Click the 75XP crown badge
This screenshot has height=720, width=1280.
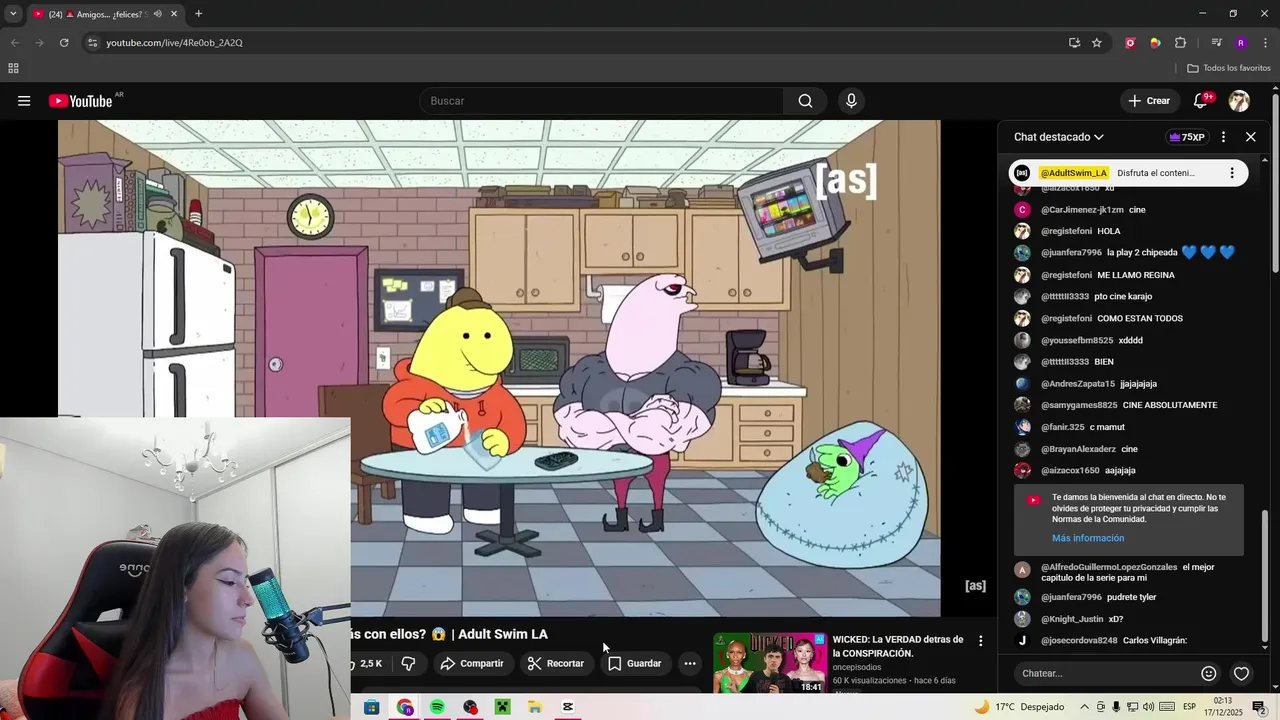[x=1186, y=137]
